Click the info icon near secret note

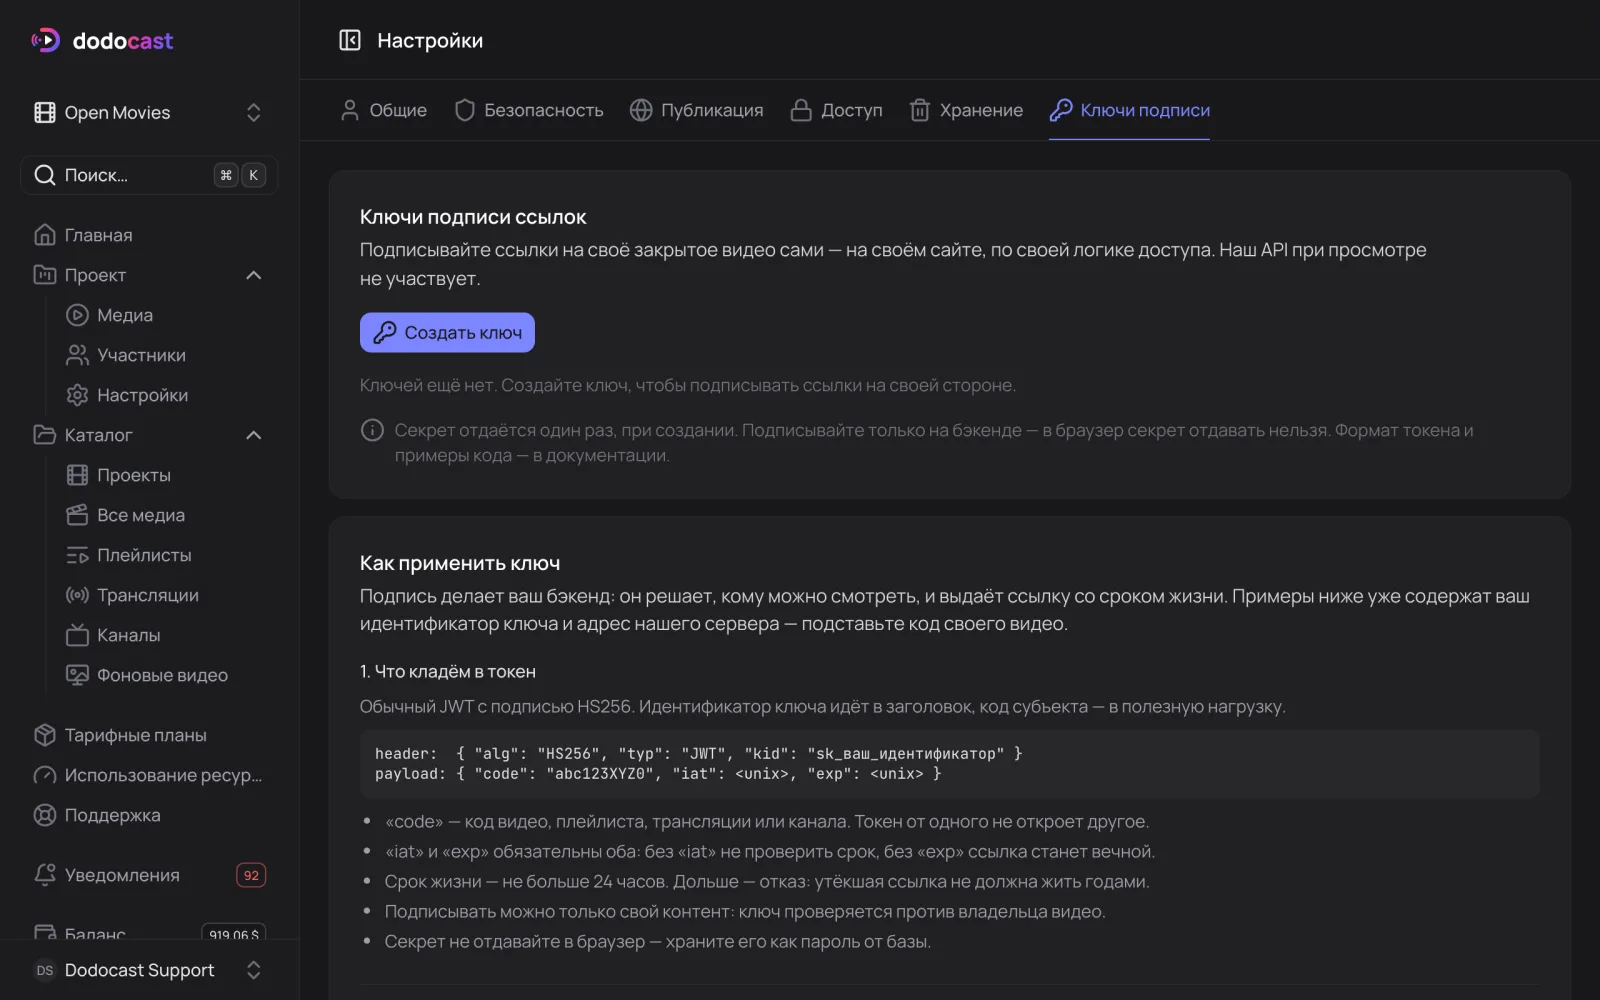click(372, 430)
